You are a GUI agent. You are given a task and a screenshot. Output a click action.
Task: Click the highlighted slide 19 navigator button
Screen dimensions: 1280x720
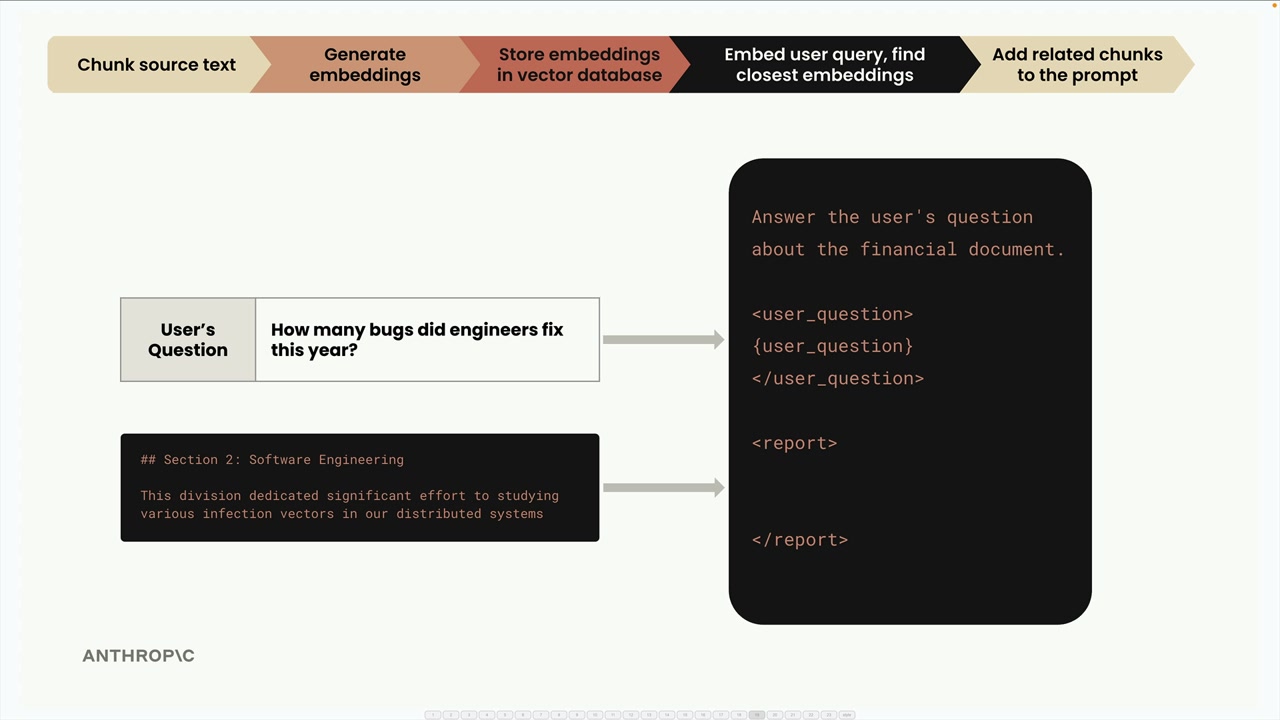757,715
